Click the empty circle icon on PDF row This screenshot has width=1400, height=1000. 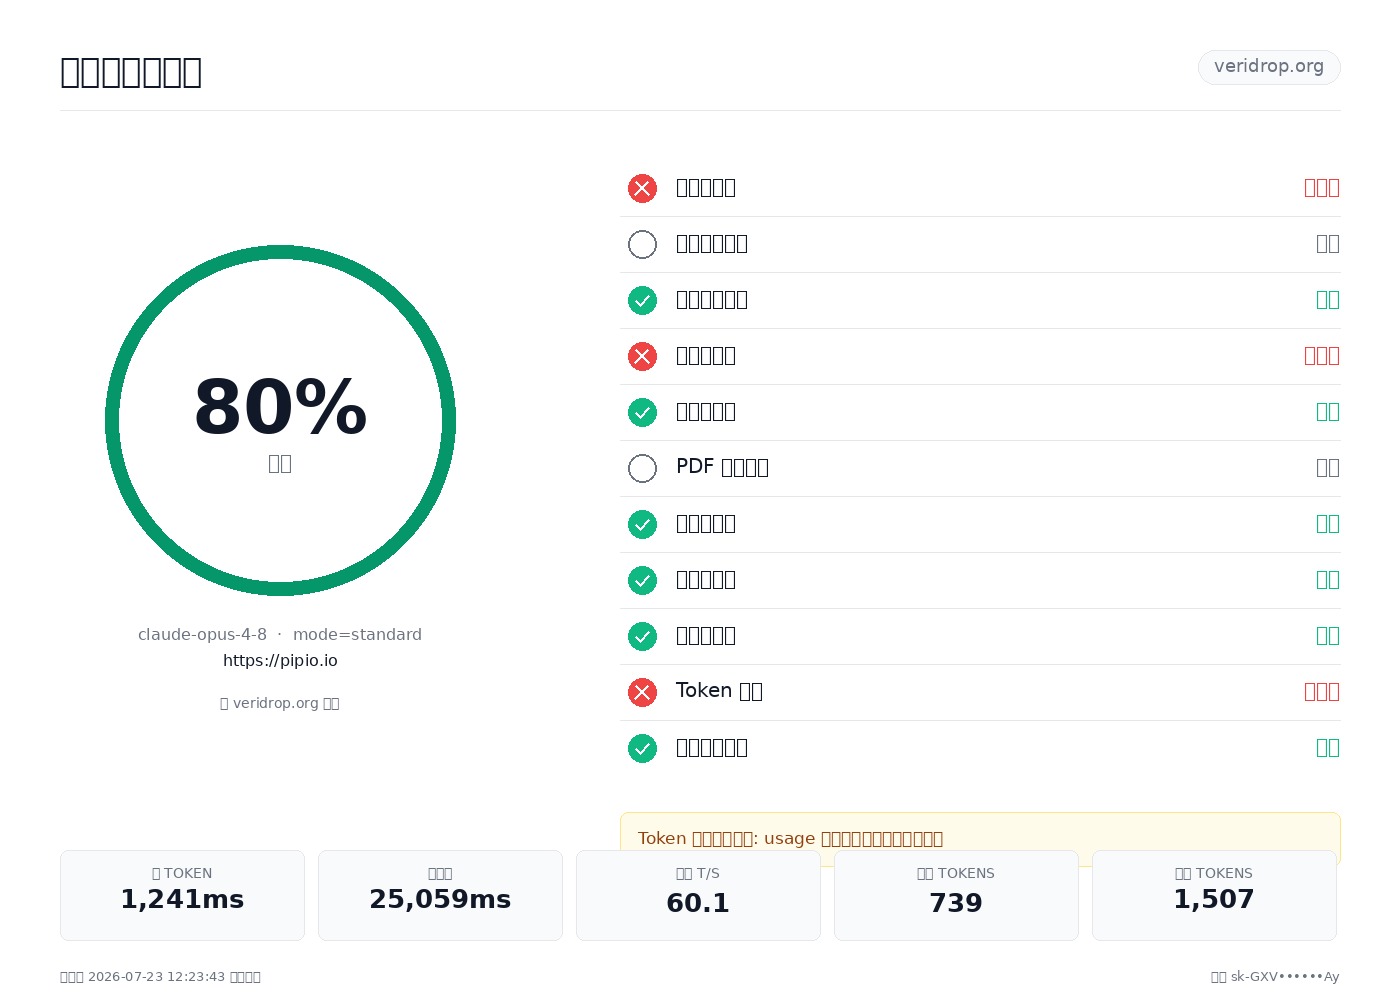[x=642, y=468]
